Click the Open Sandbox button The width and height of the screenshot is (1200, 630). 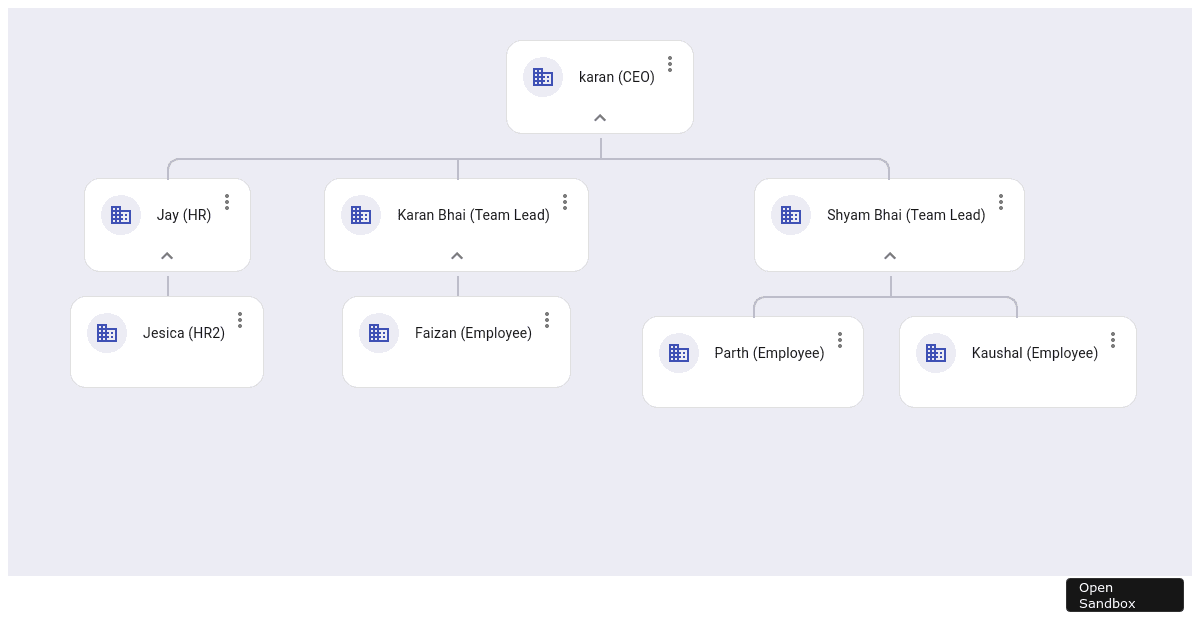[x=1124, y=595]
